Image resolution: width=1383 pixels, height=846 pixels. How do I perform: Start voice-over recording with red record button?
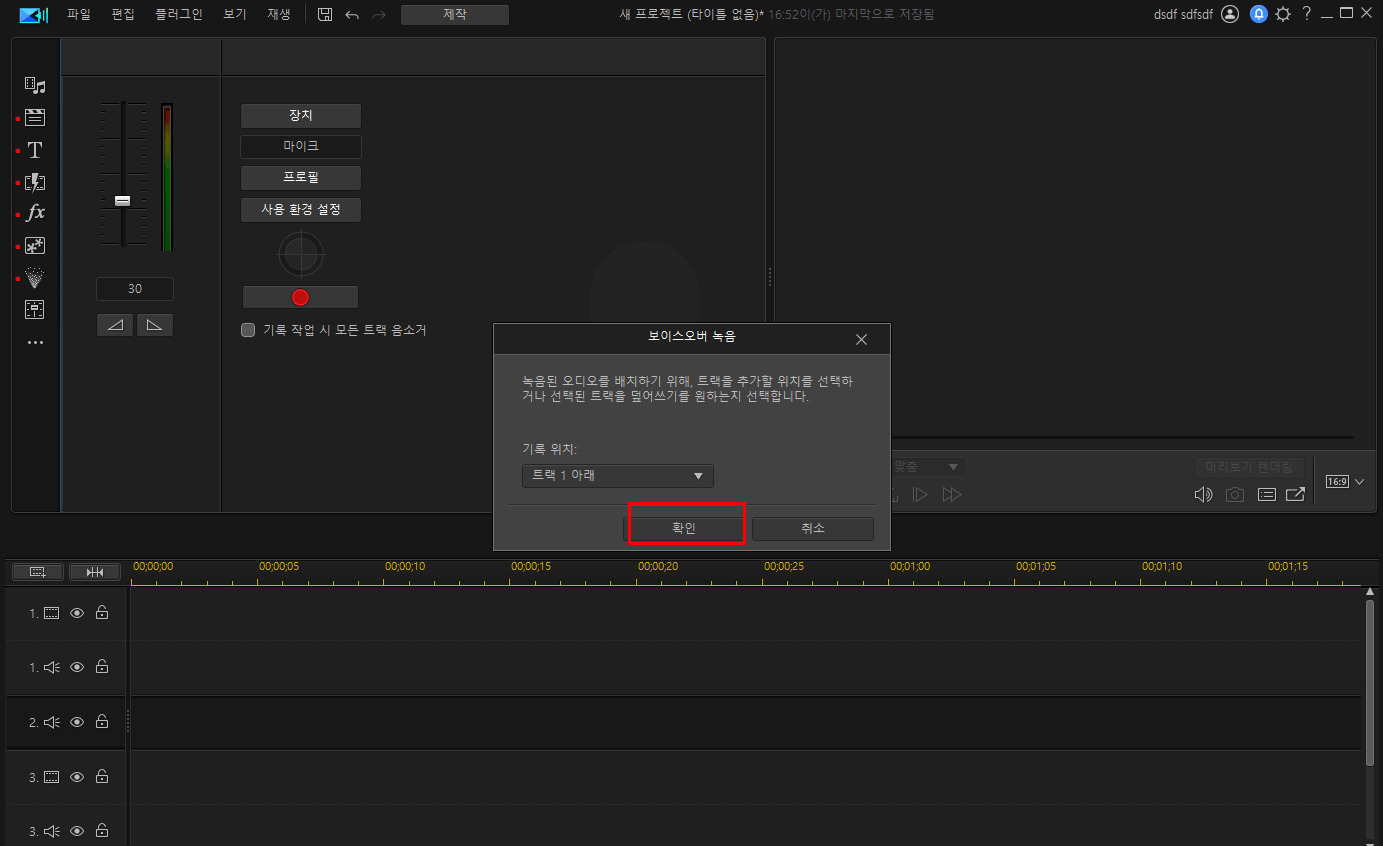coord(300,297)
